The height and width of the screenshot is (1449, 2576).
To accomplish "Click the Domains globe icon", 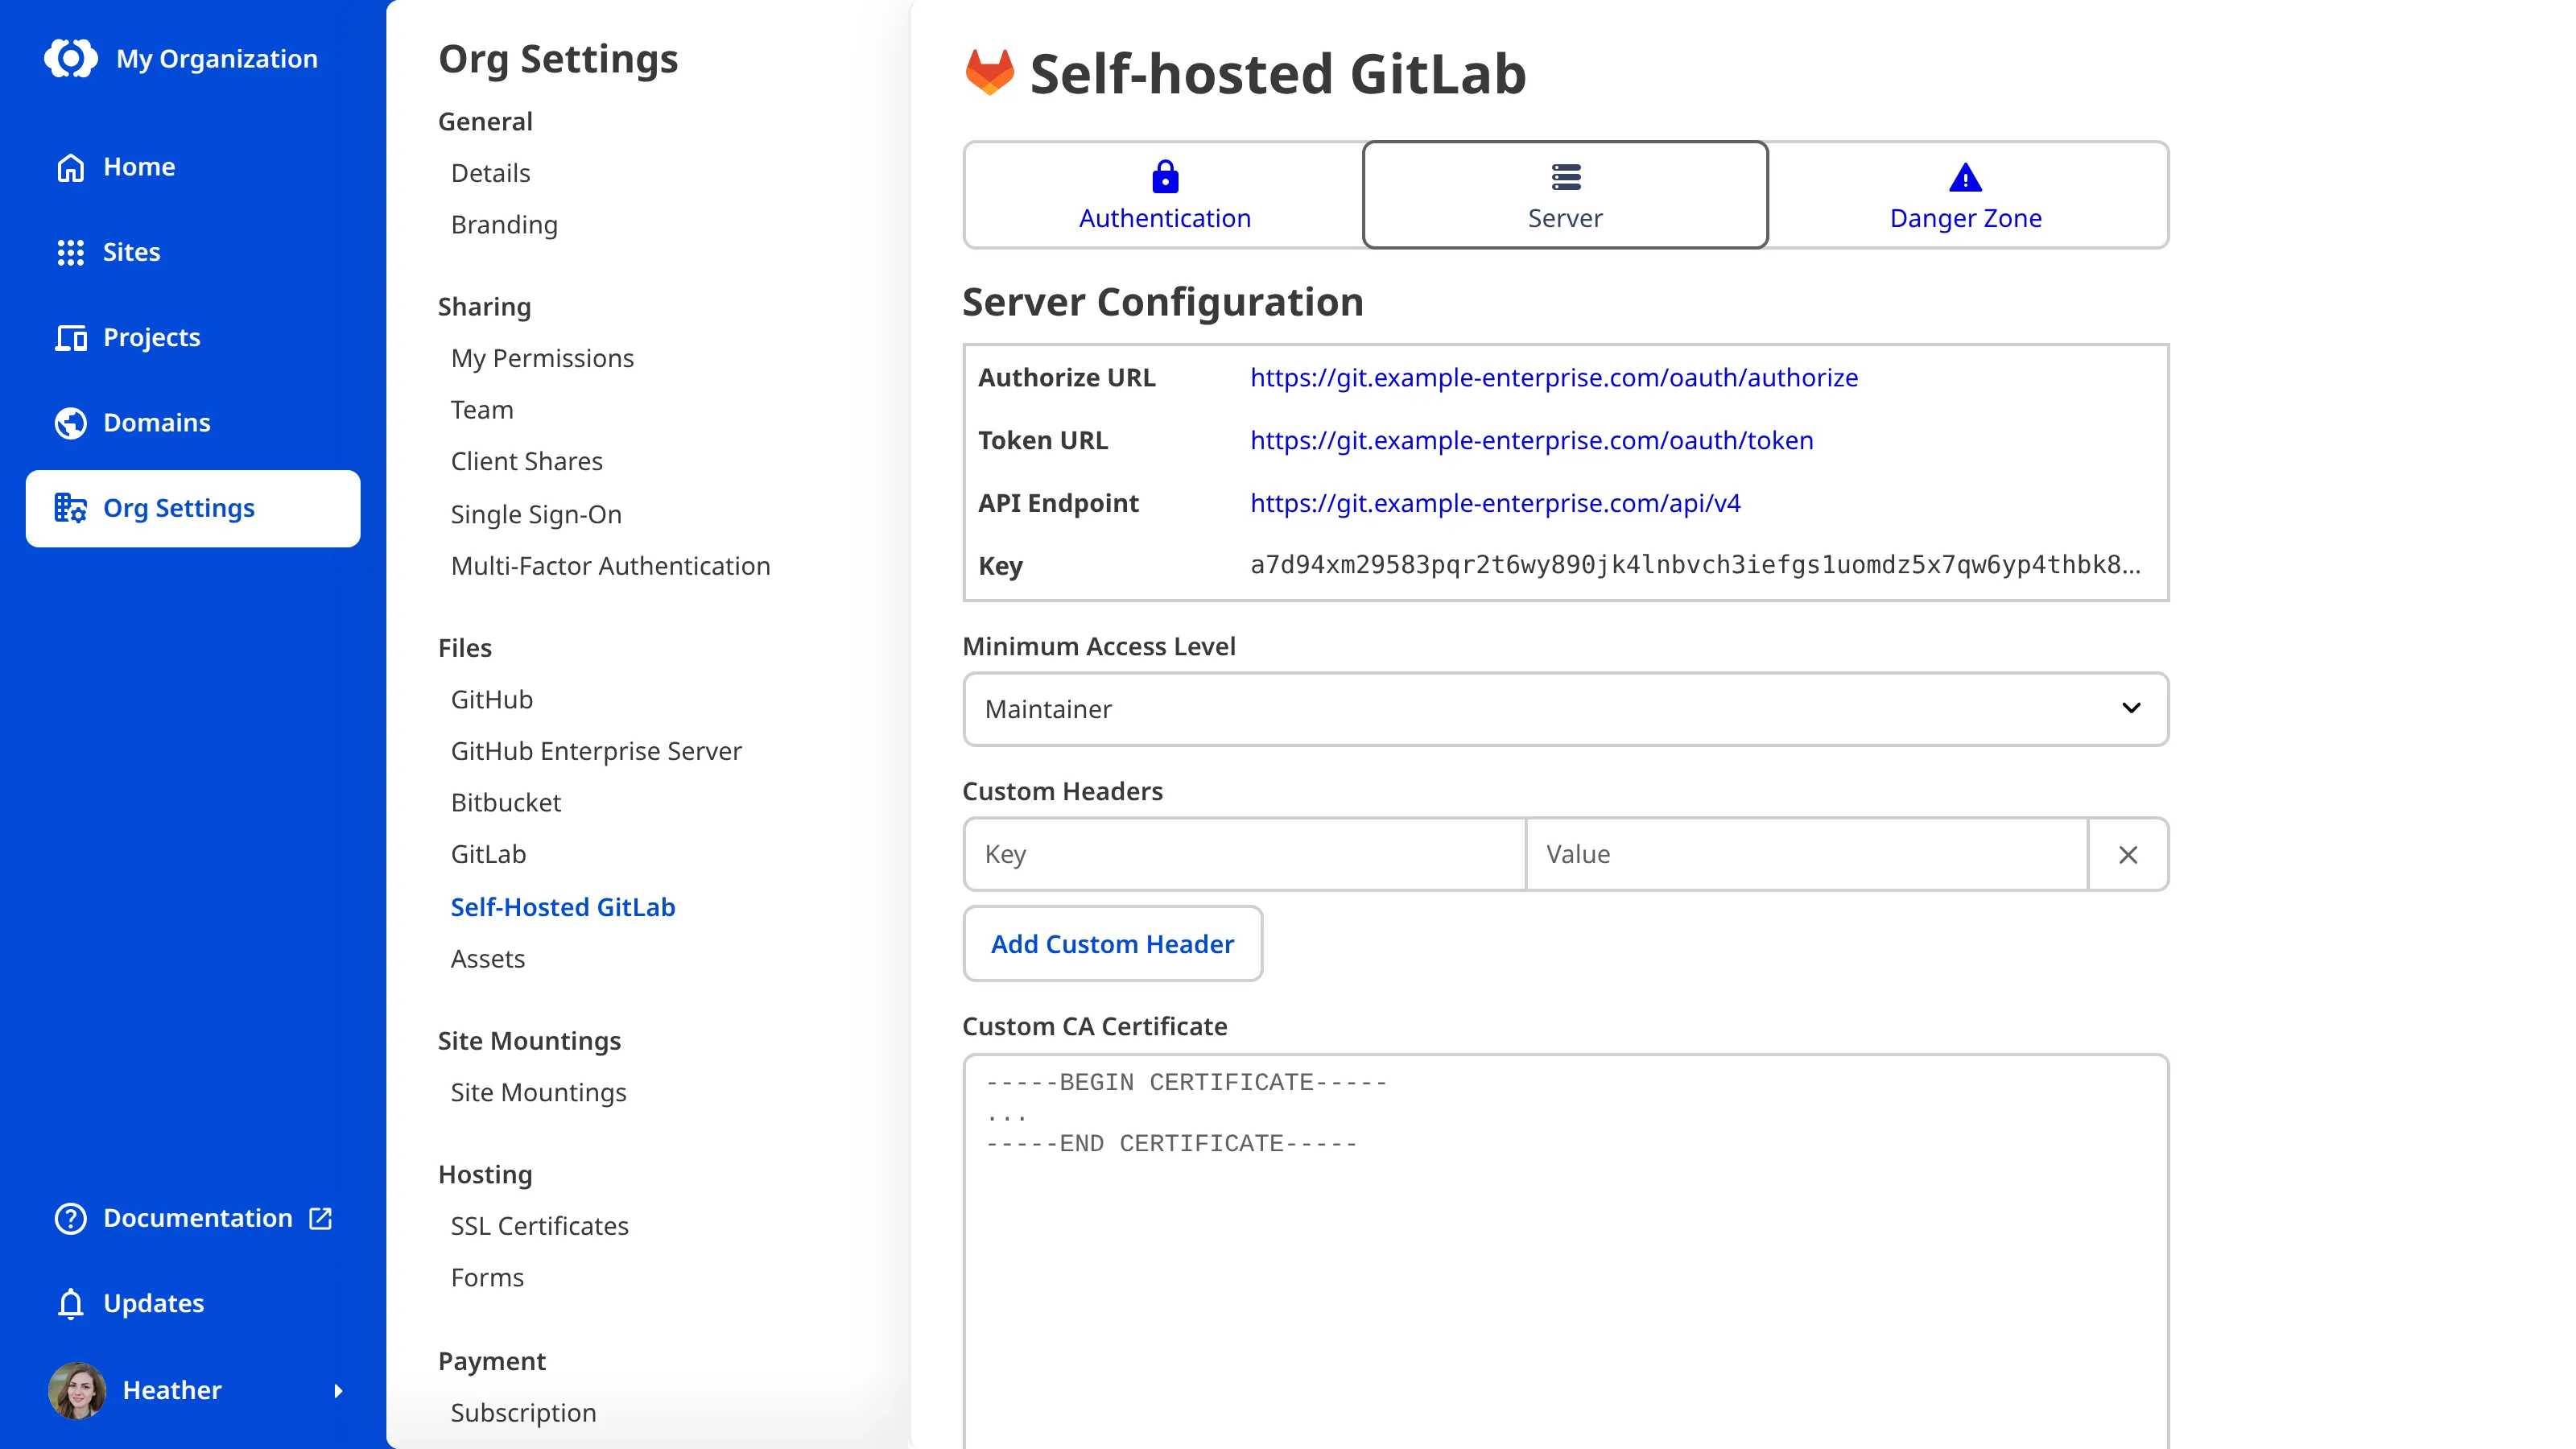I will tap(70, 423).
